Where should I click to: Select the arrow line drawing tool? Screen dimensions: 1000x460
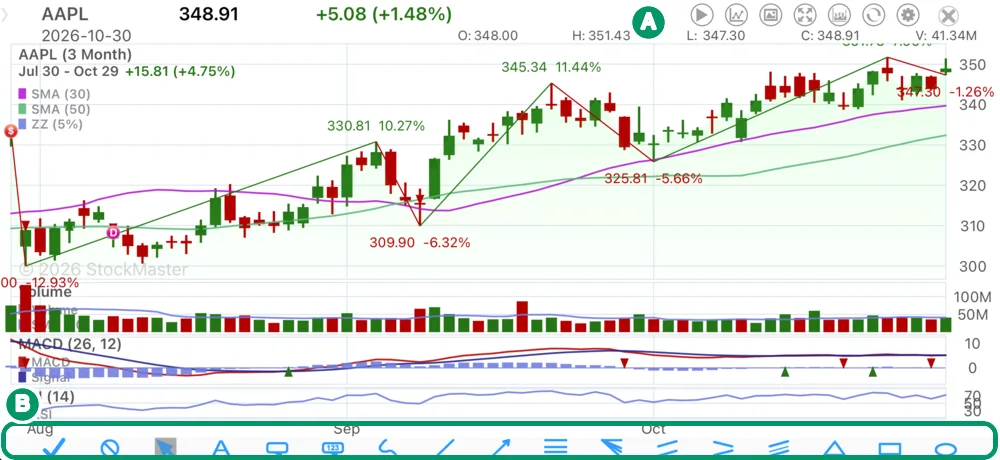499,448
